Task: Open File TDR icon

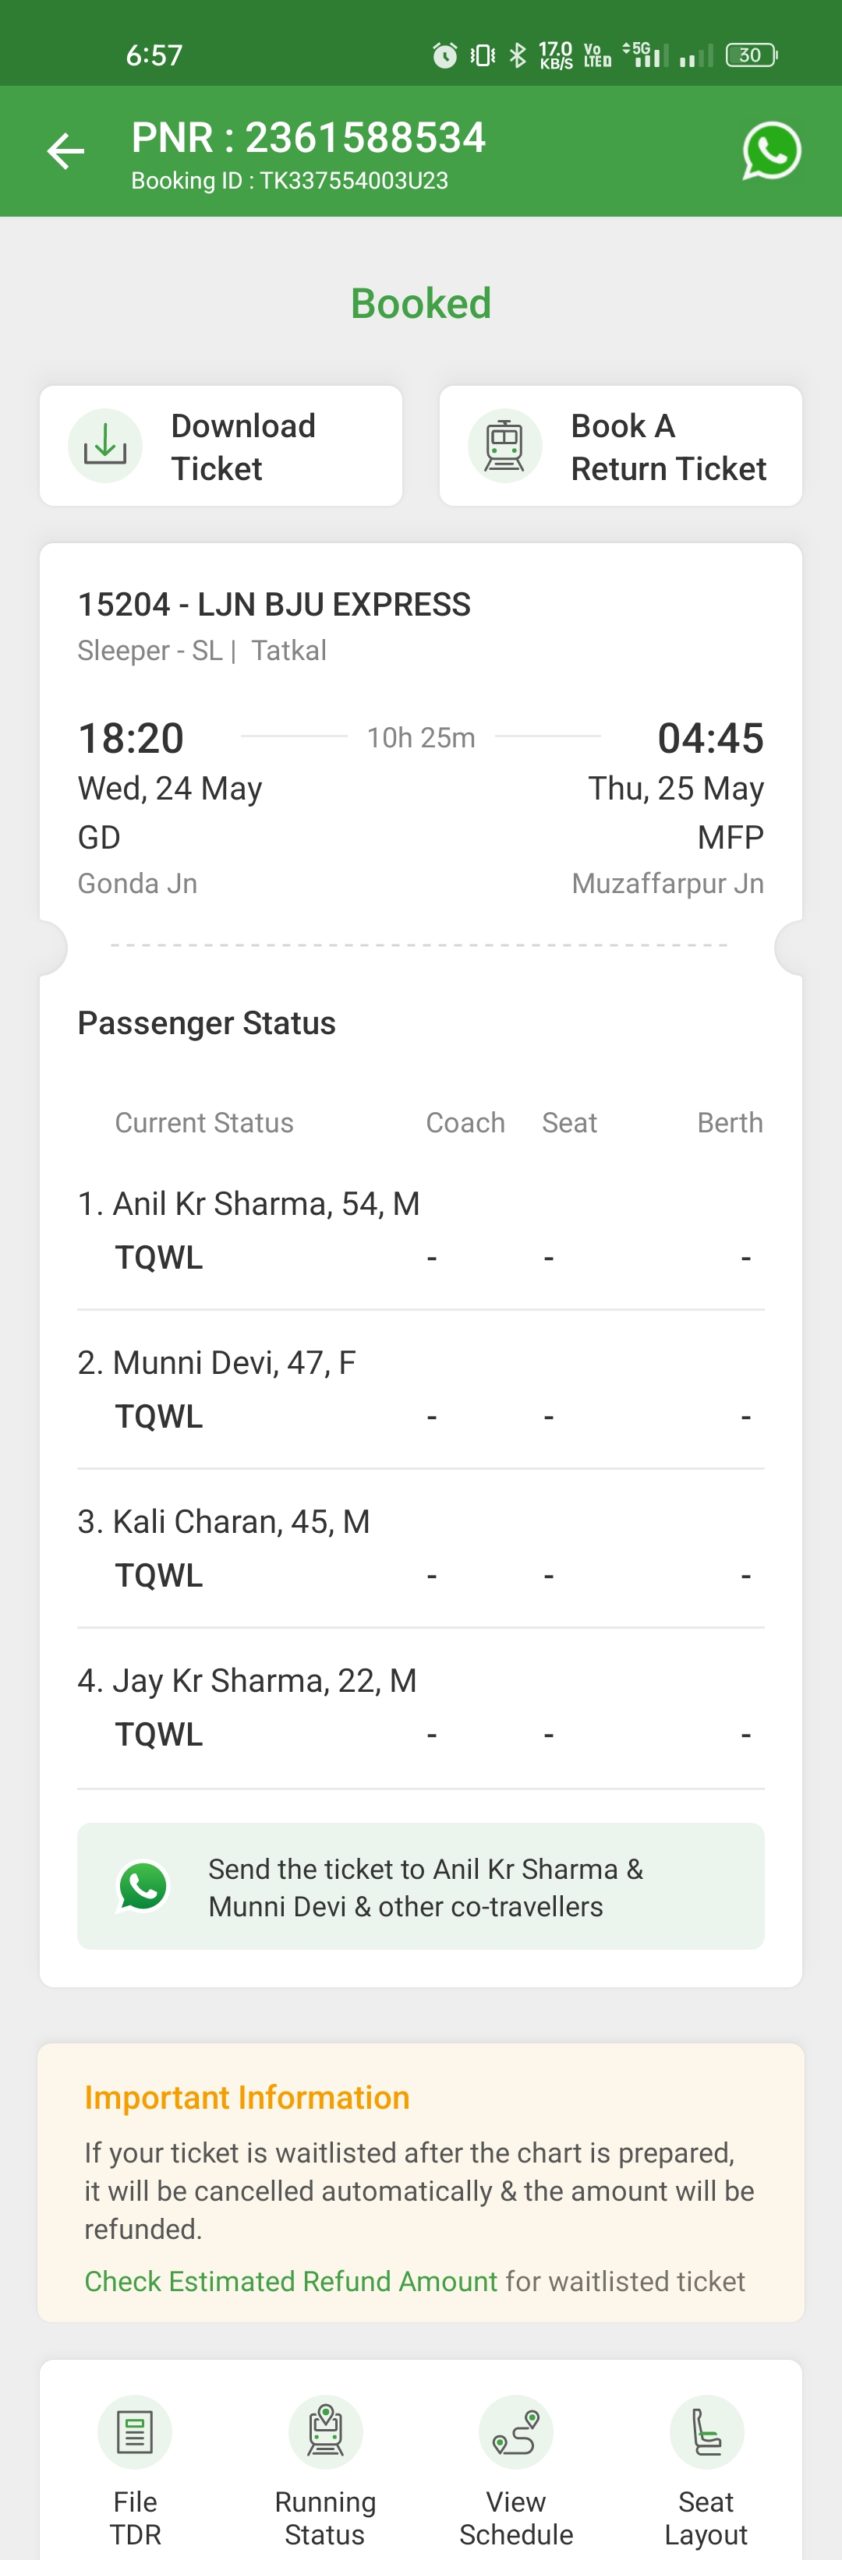Action: tap(135, 2432)
